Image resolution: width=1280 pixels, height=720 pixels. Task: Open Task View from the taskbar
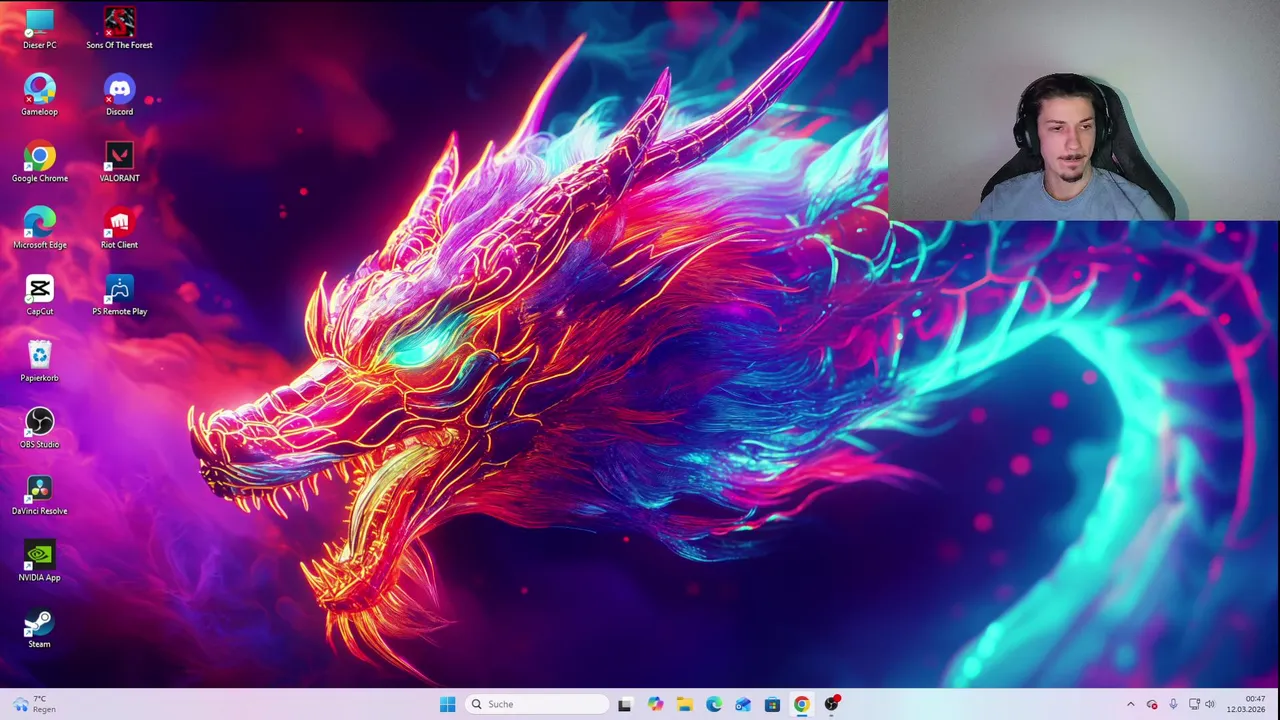[x=625, y=704]
